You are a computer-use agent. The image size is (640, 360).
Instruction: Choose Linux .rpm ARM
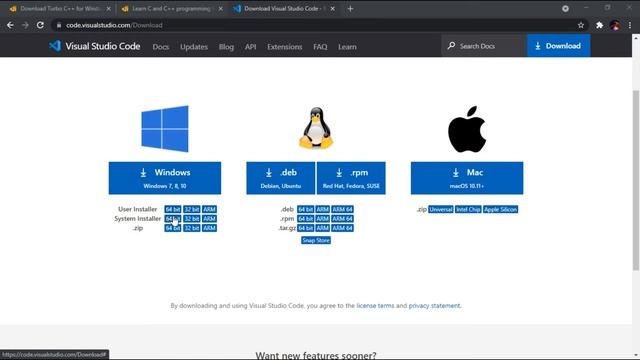pos(322,218)
